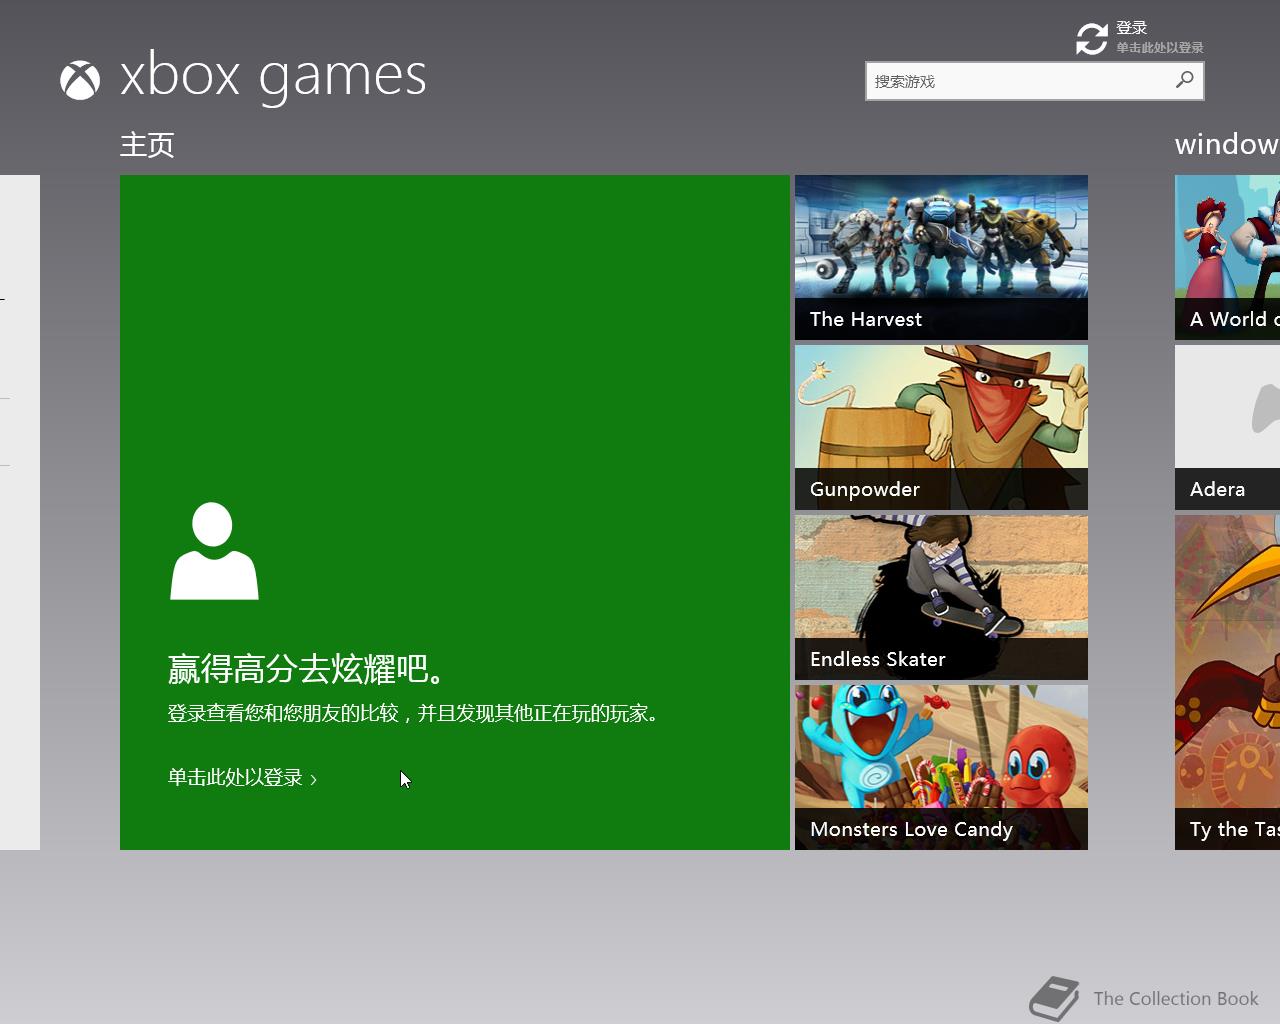The height and width of the screenshot is (1024, 1280).
Task: Click the Xbox logo icon
Action: pos(80,81)
